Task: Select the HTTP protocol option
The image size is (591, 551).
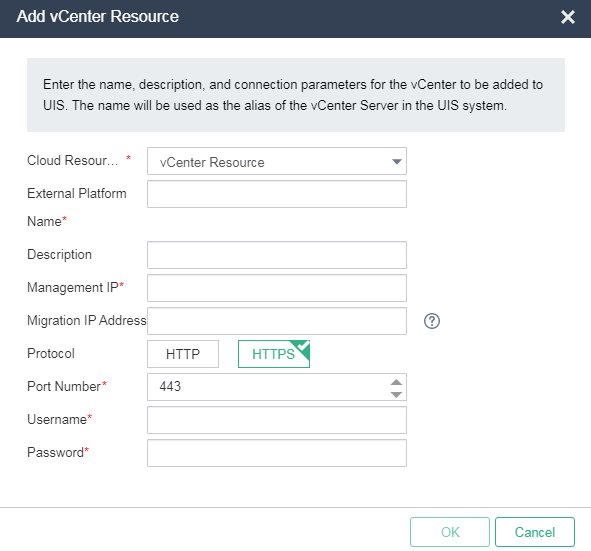Action: point(183,354)
